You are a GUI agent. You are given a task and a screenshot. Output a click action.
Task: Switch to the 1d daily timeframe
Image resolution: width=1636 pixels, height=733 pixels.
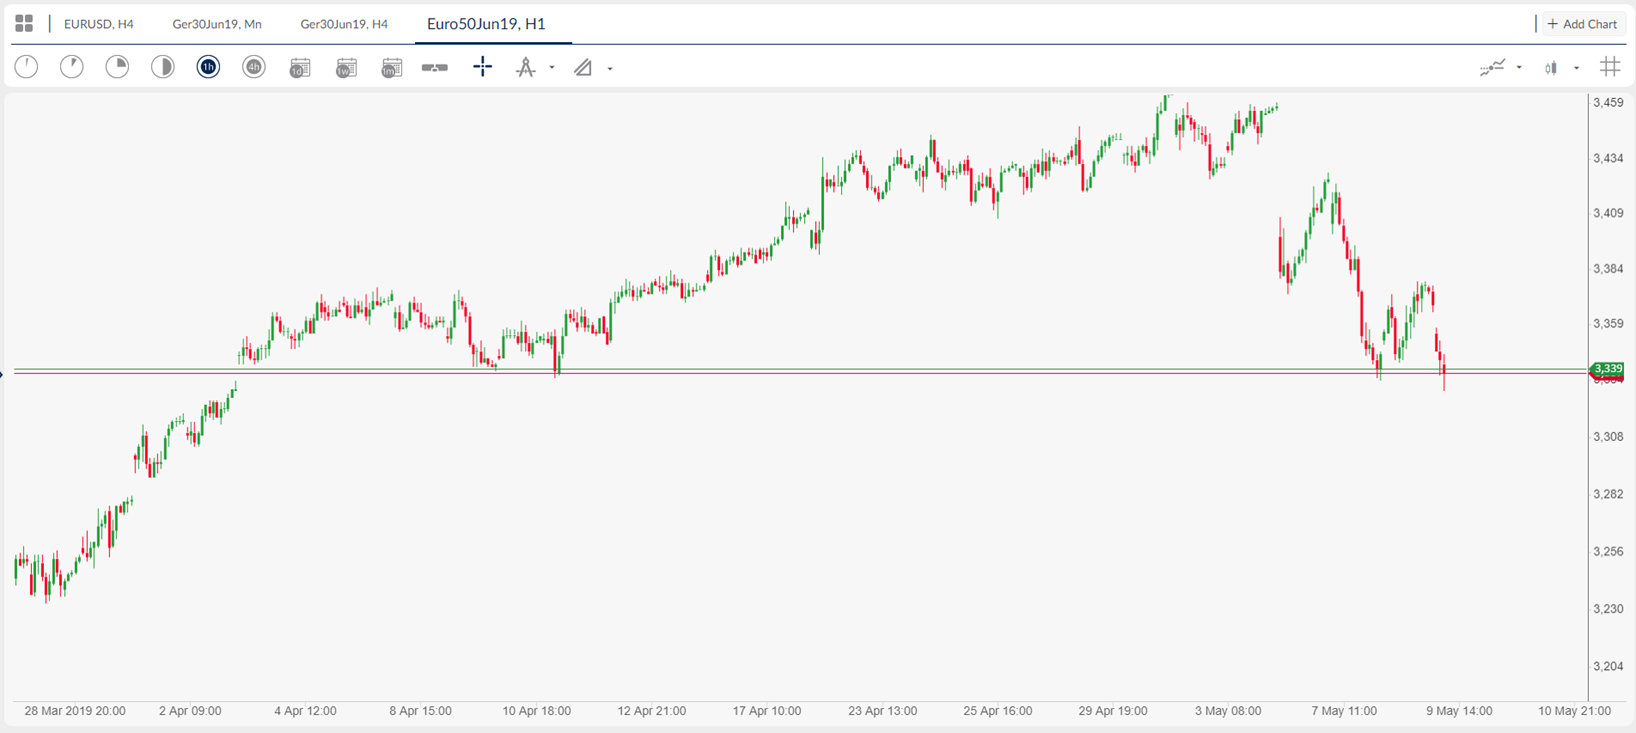tap(300, 68)
